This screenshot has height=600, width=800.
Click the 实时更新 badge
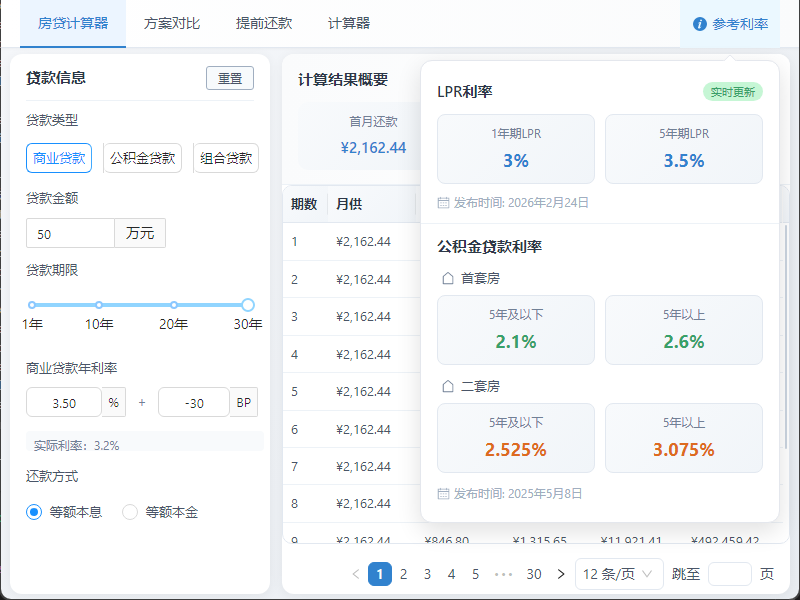pyautogui.click(x=732, y=92)
